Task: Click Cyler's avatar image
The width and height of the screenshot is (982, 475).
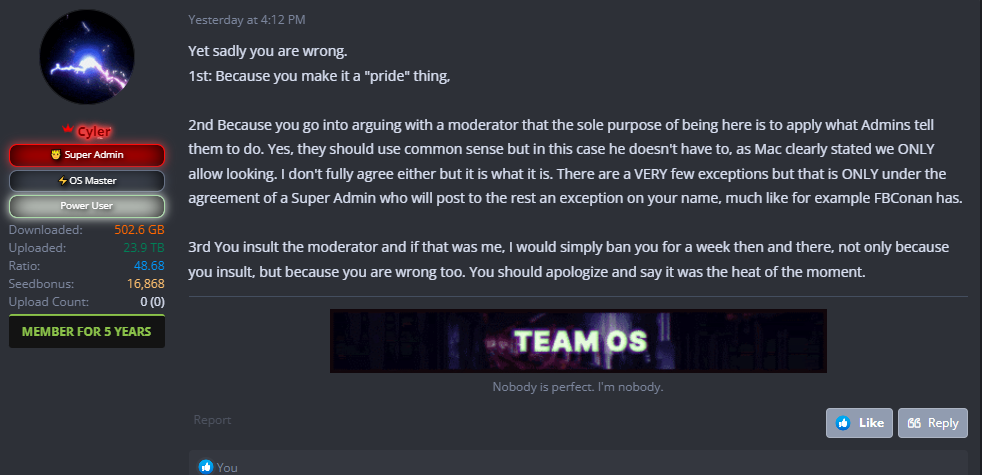Action: coord(86,62)
